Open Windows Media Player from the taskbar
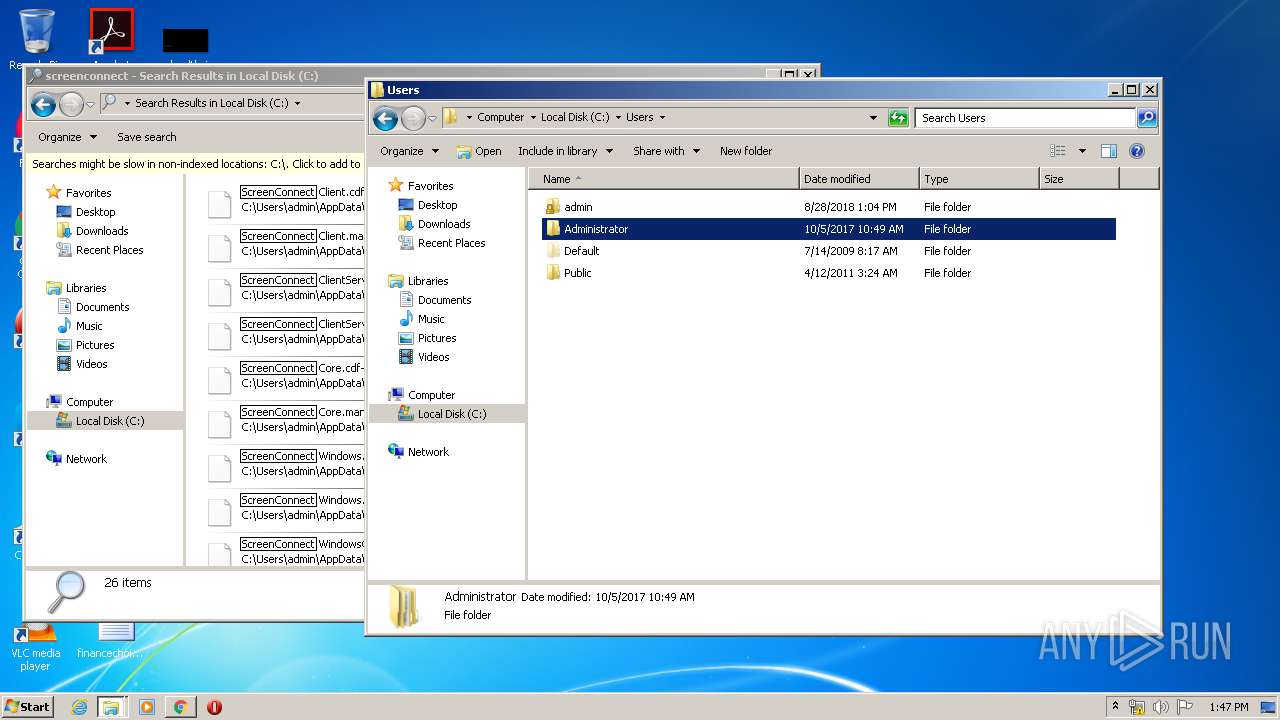1280x720 pixels. [x=147, y=707]
